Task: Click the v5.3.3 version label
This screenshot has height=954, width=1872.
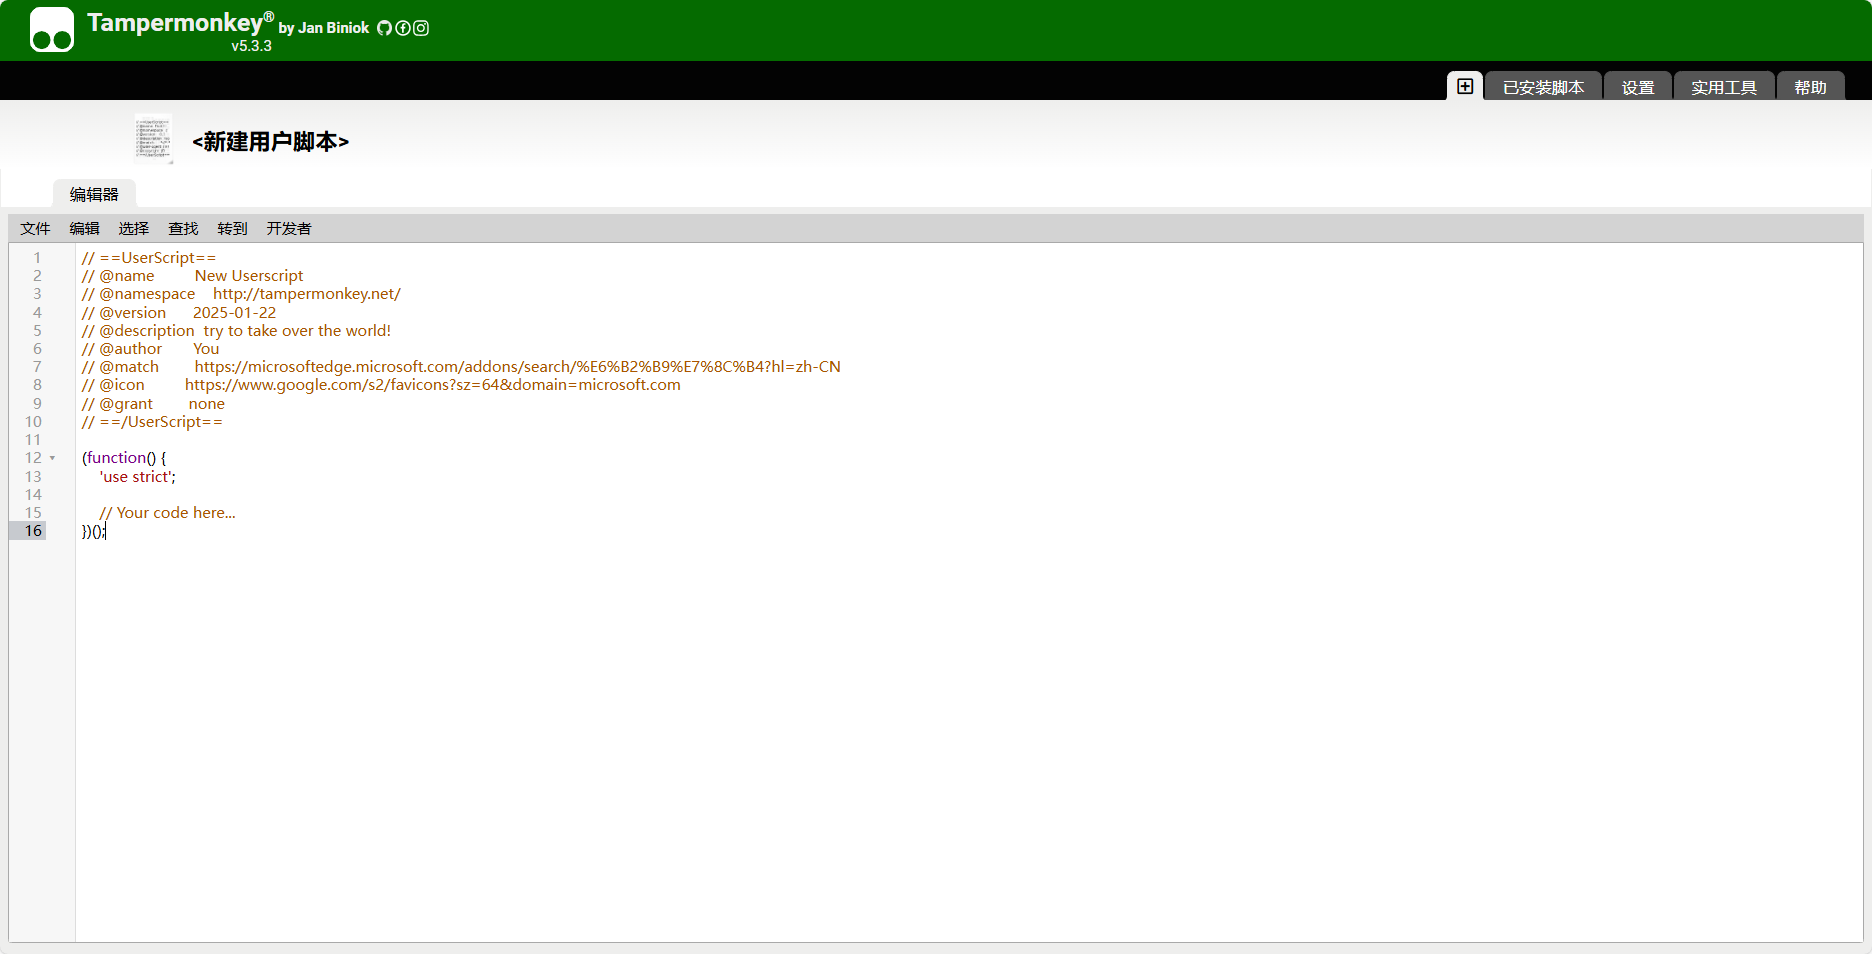Action: (251, 46)
